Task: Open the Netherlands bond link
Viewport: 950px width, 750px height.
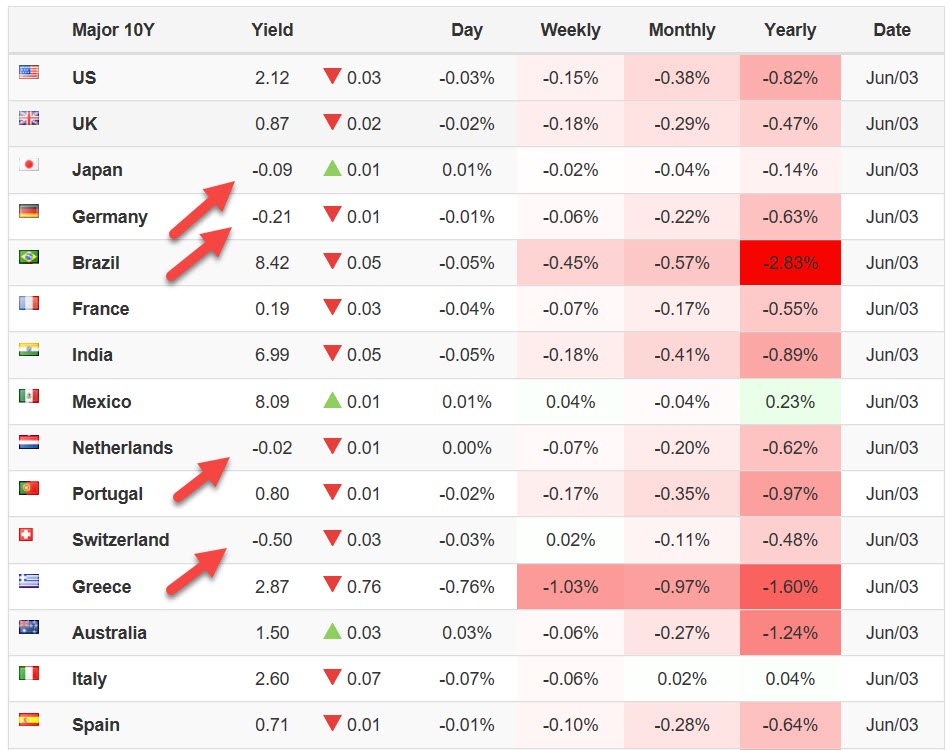Action: 122,448
